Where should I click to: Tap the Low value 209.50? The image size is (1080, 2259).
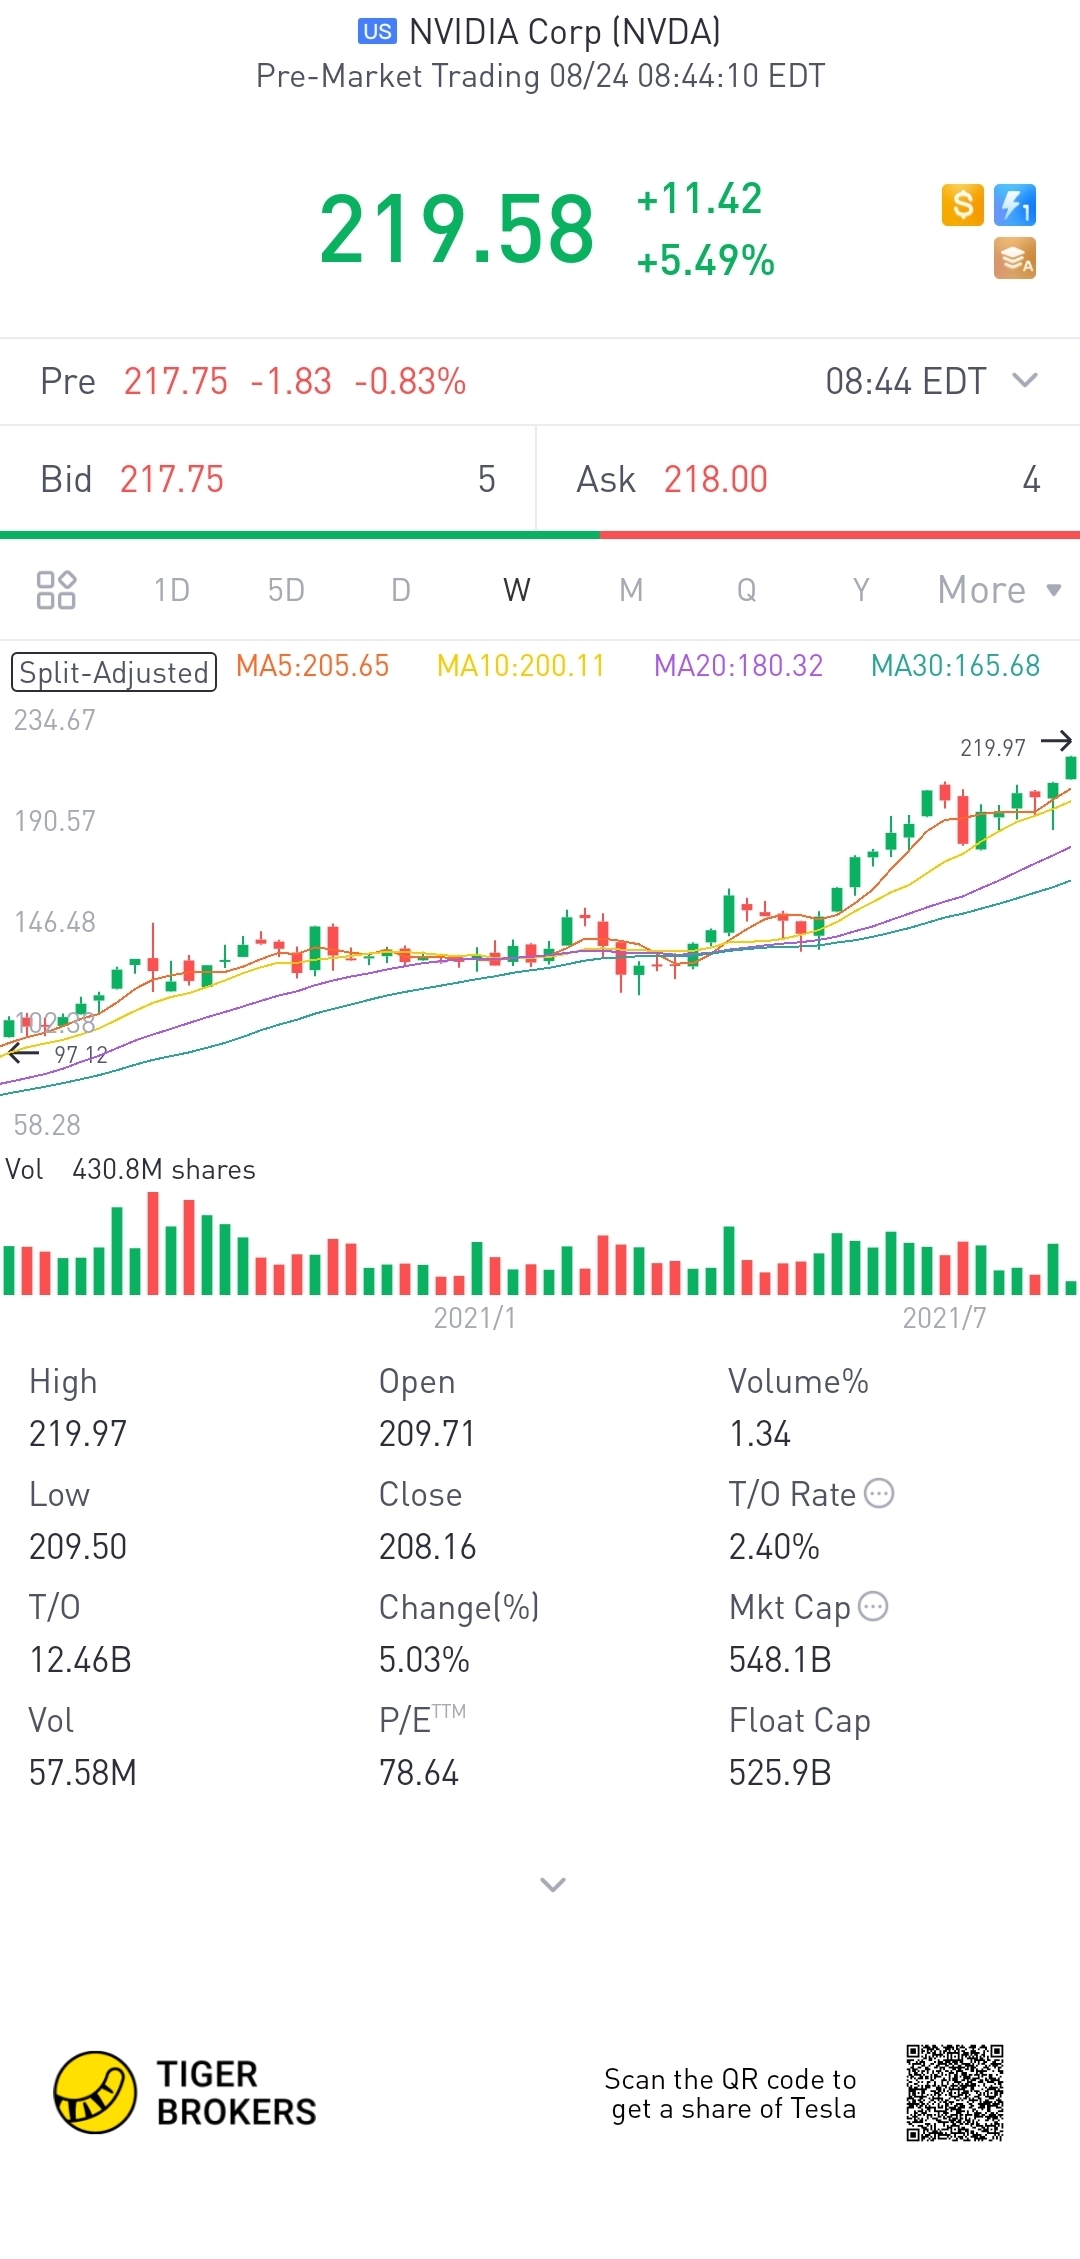point(78,1546)
